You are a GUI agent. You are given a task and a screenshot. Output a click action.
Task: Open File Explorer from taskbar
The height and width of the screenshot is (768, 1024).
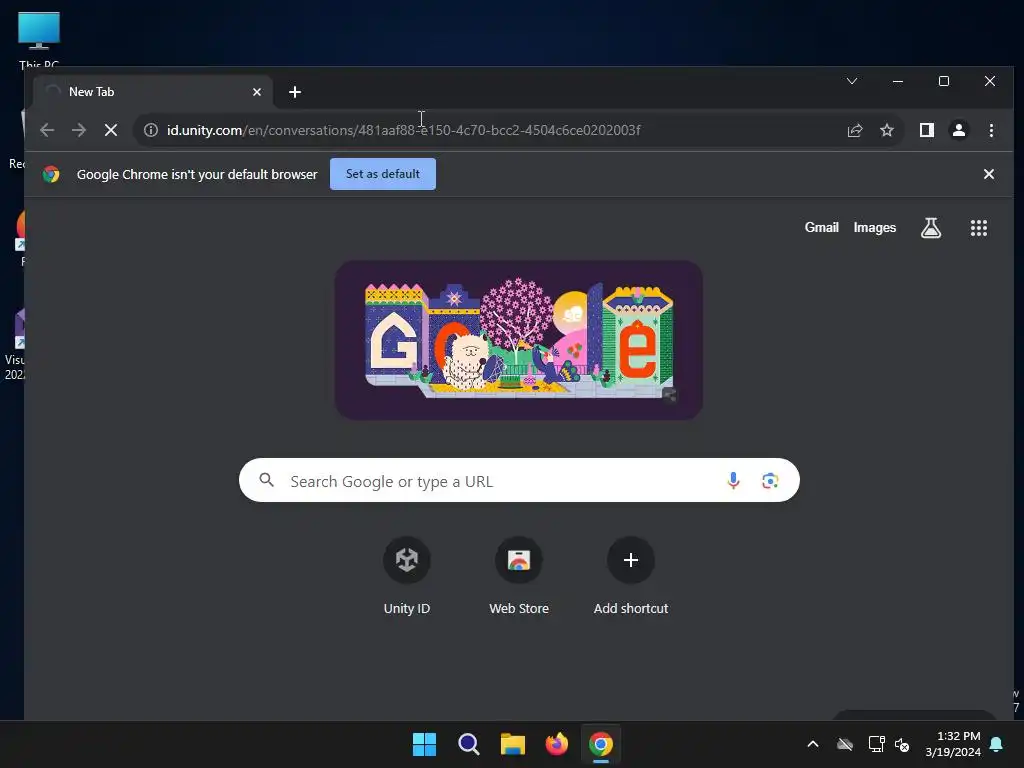tap(513, 744)
